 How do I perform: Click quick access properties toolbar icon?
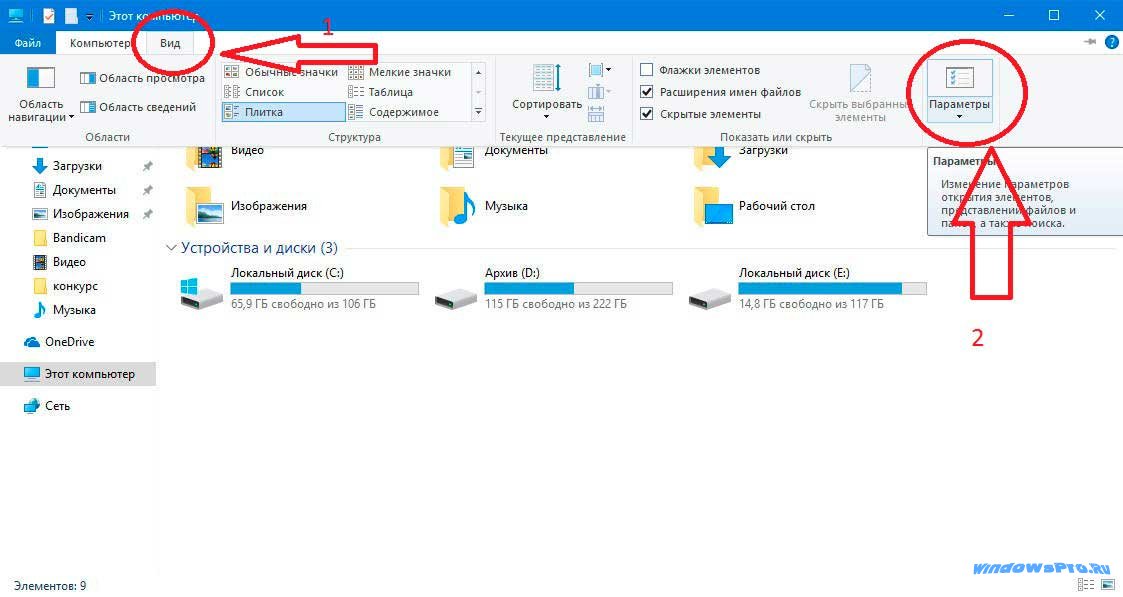pos(48,15)
